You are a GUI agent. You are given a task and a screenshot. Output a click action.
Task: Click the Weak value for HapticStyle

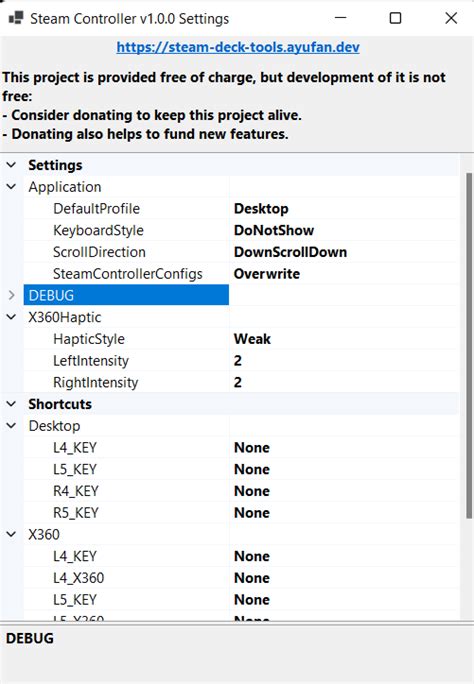(252, 339)
